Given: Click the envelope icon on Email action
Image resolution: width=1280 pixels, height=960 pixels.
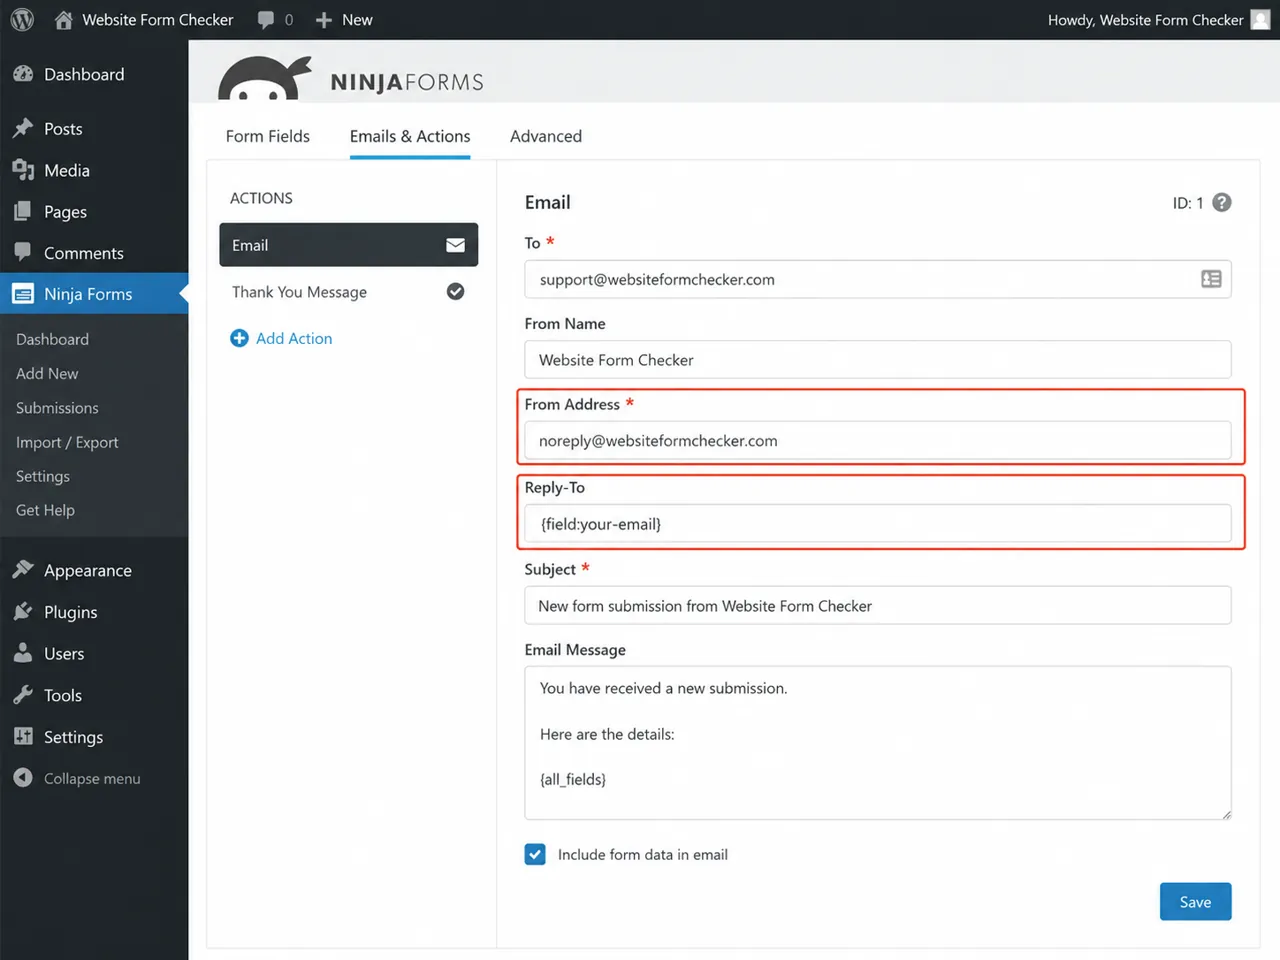Looking at the screenshot, I should point(455,245).
